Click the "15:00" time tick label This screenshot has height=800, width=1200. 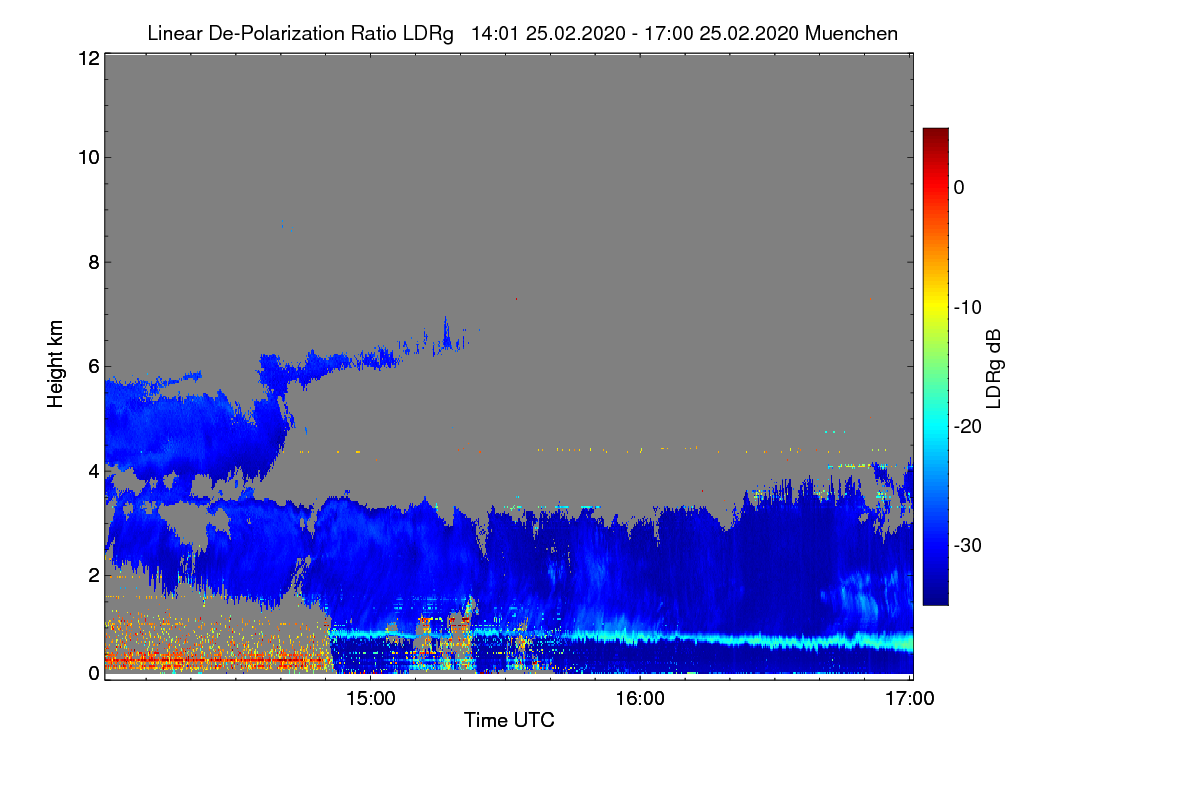tap(370, 699)
